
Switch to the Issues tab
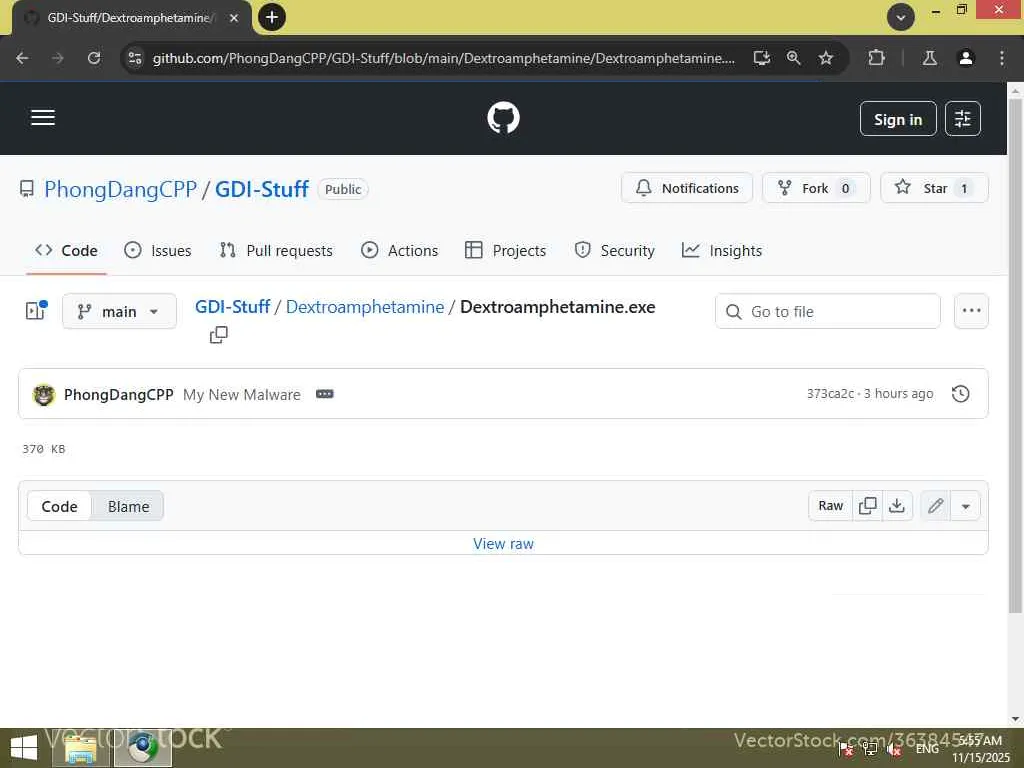point(158,251)
